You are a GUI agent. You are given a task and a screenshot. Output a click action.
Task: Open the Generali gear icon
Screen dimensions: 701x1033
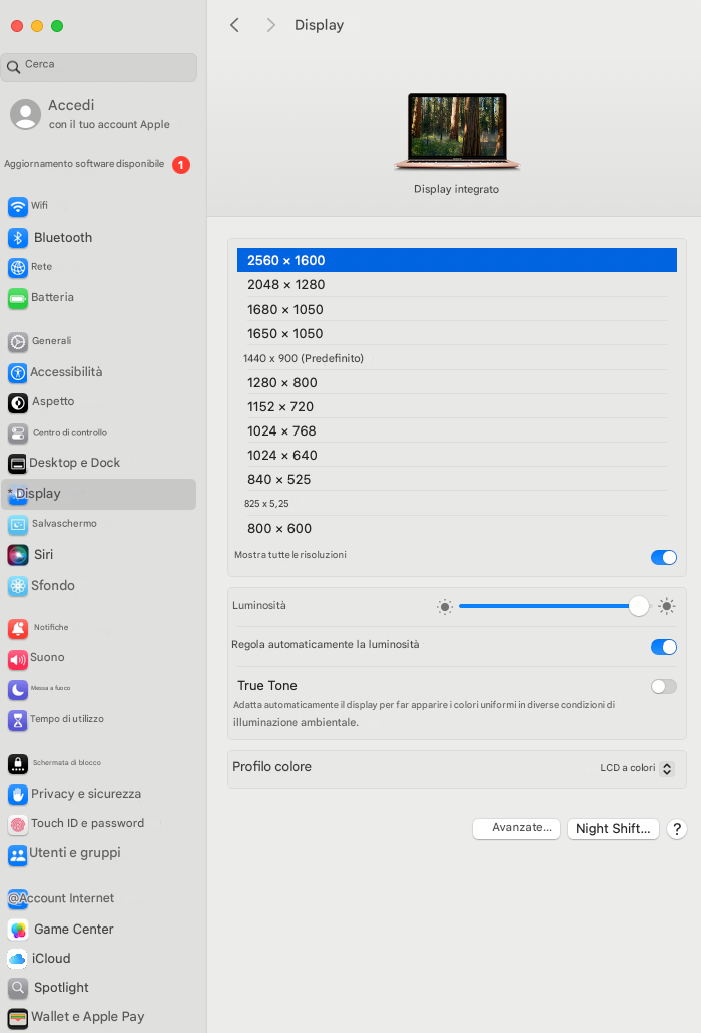pyautogui.click(x=18, y=342)
